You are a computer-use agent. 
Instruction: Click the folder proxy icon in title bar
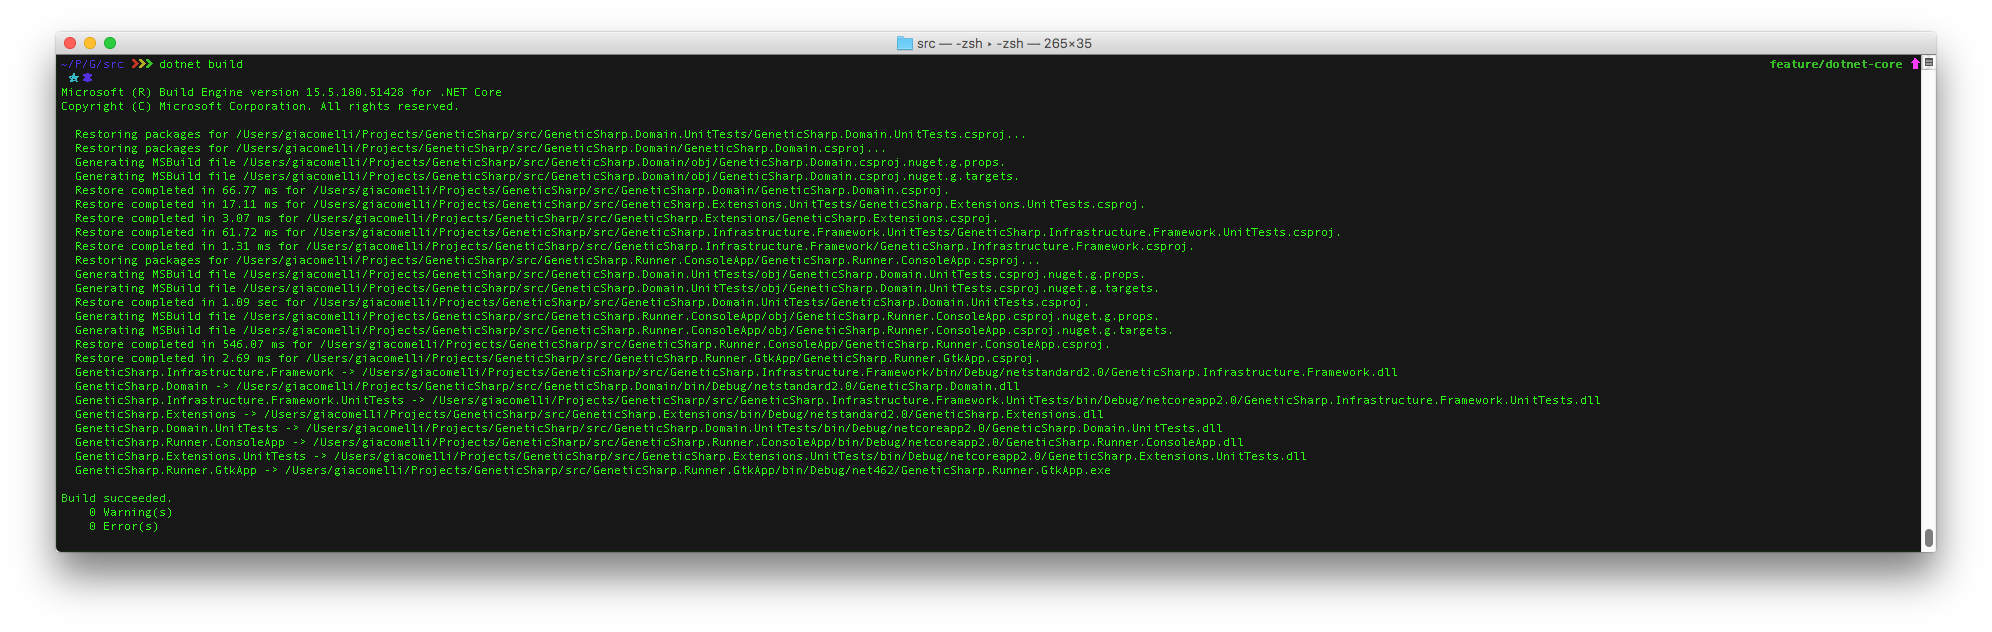pos(904,43)
